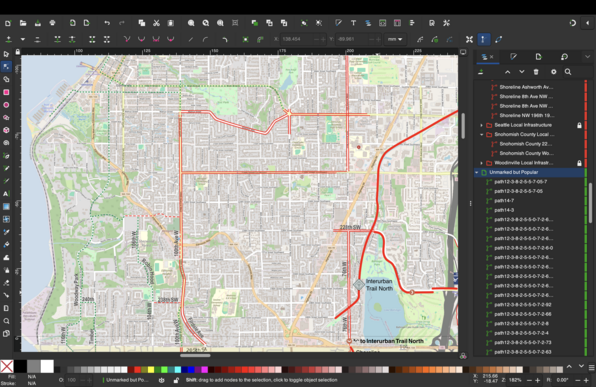Open Align and Distribute dialog

pyautogui.click(x=412, y=23)
